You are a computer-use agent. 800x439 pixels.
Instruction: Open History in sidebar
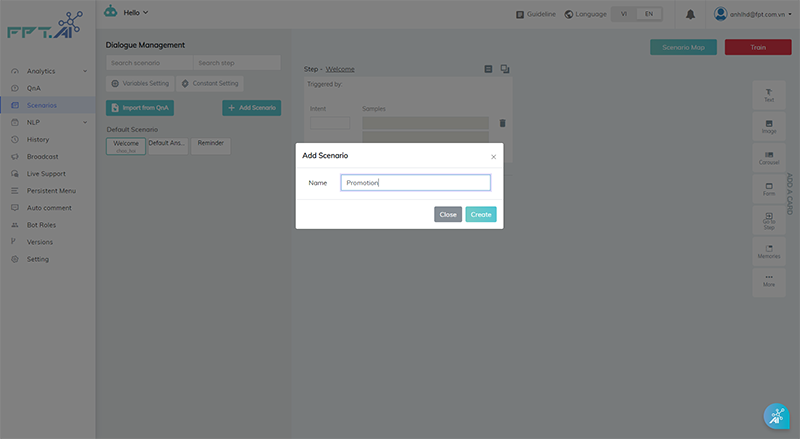tap(38, 139)
